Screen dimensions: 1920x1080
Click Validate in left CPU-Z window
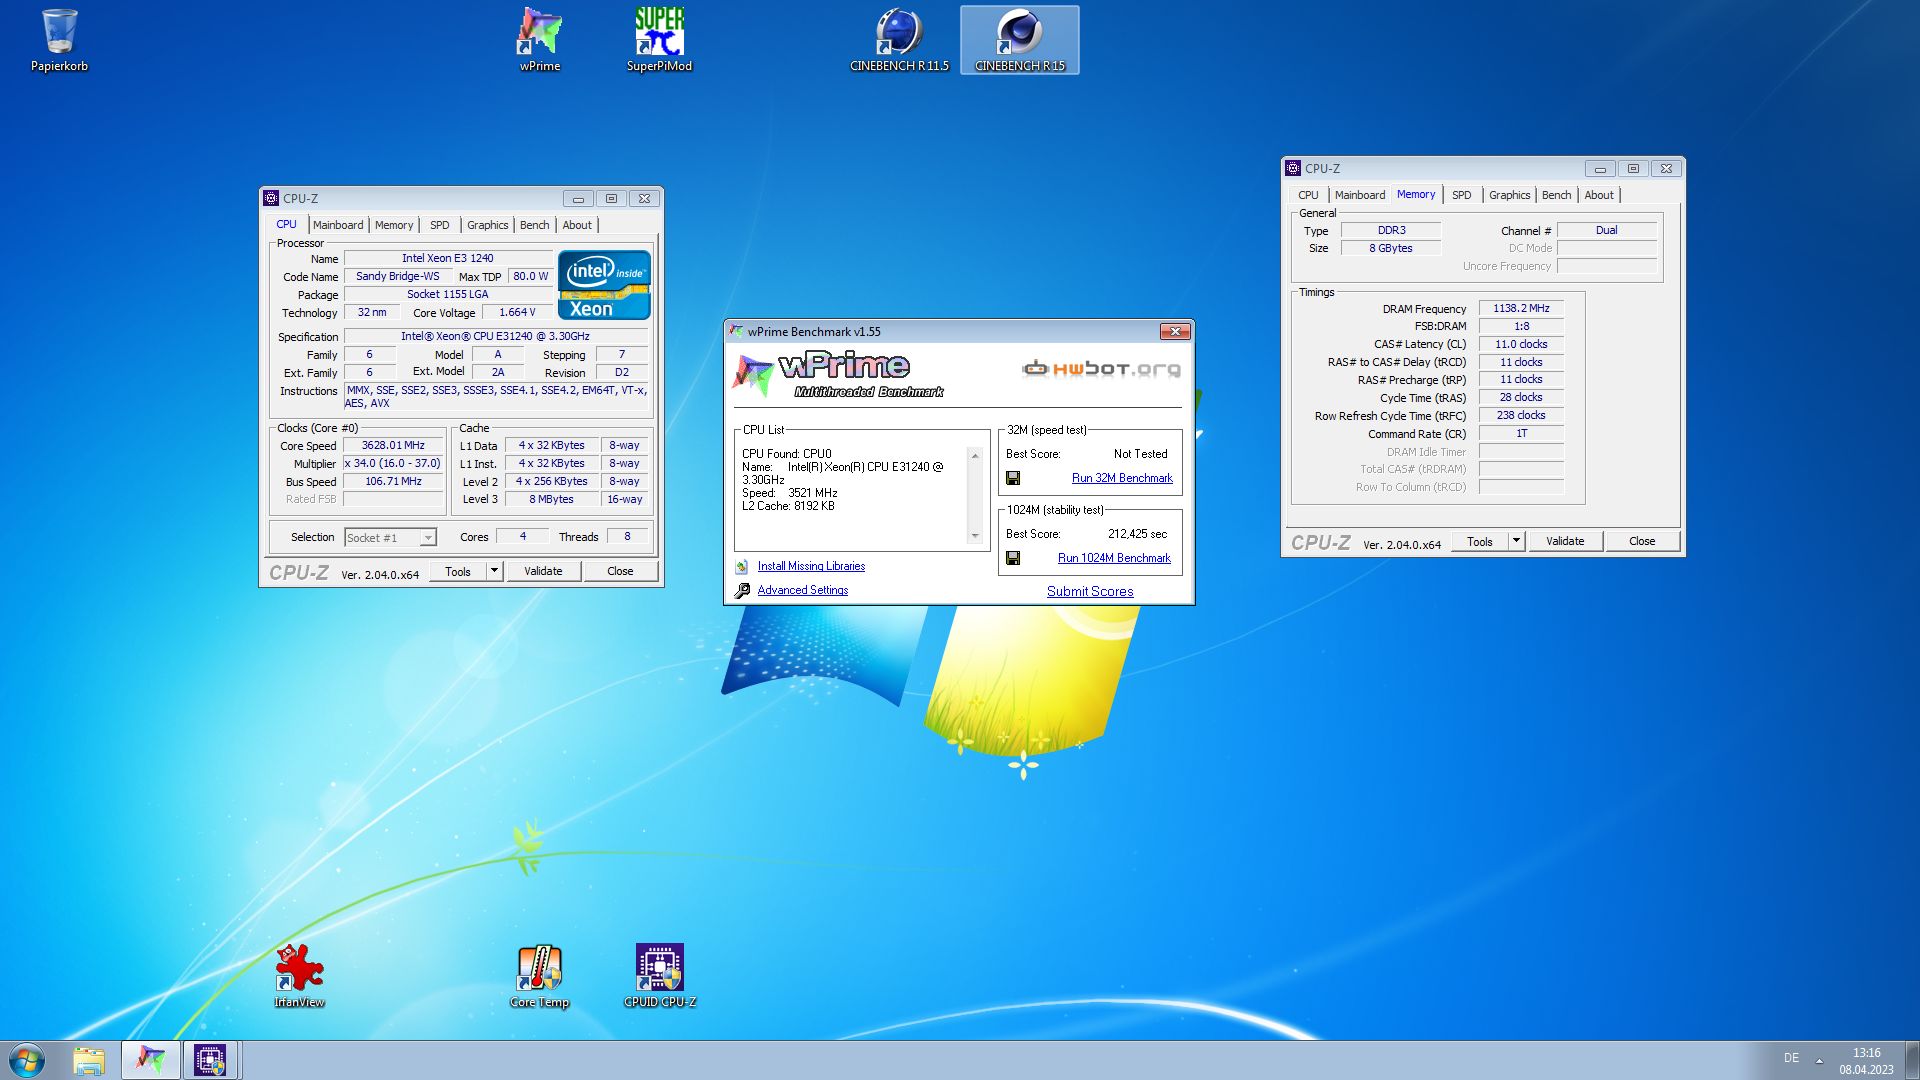[x=543, y=571]
